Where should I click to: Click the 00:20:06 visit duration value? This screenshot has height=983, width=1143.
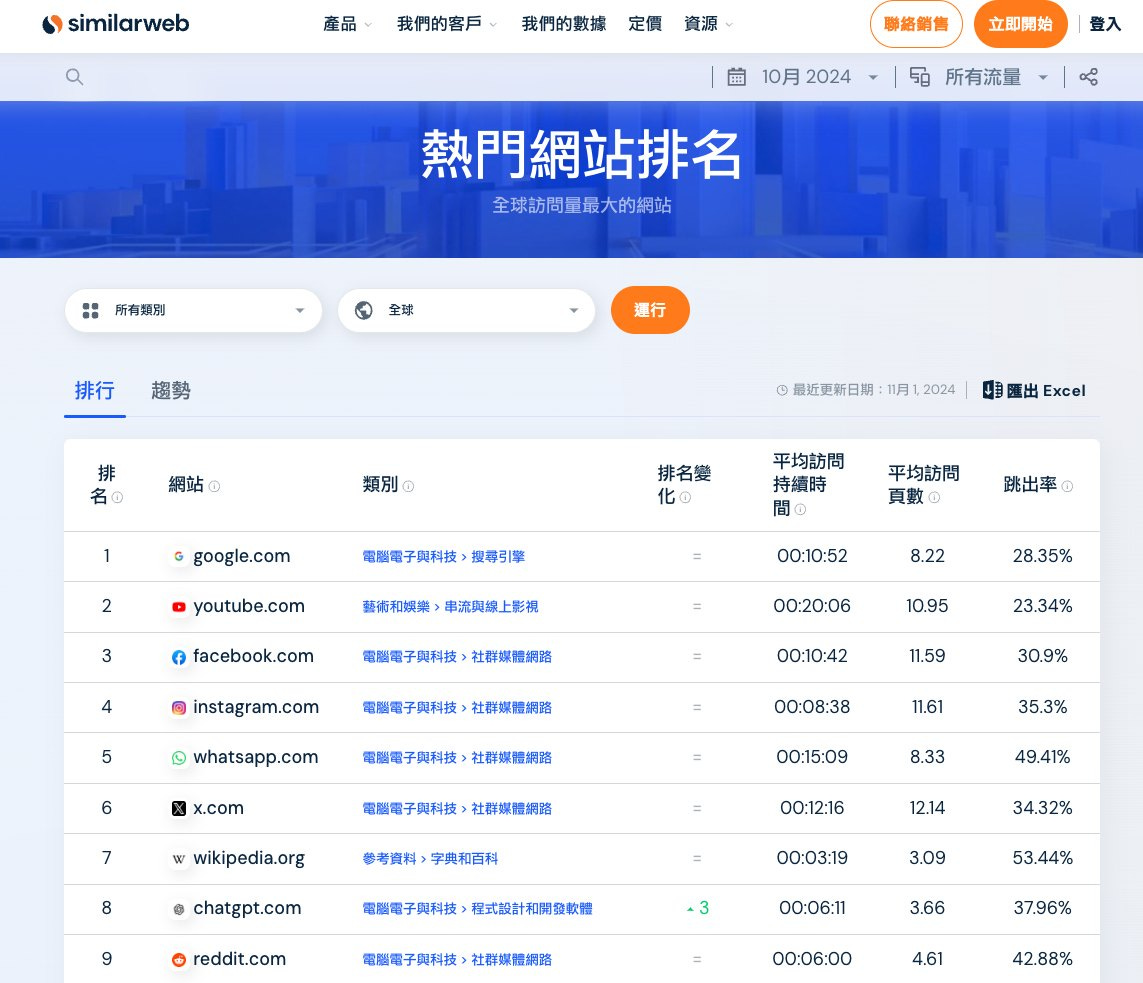811,606
